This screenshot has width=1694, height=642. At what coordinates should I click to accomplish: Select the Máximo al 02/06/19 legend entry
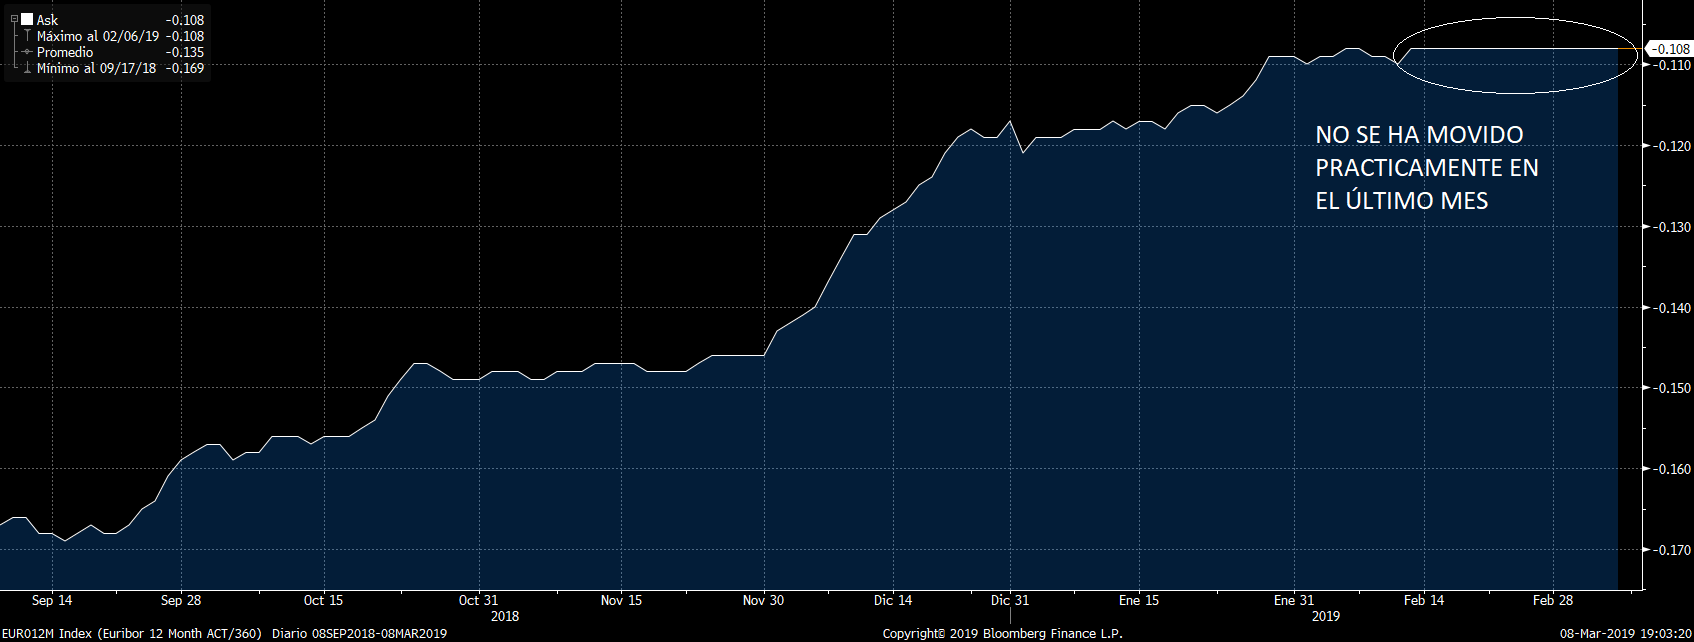click(98, 36)
